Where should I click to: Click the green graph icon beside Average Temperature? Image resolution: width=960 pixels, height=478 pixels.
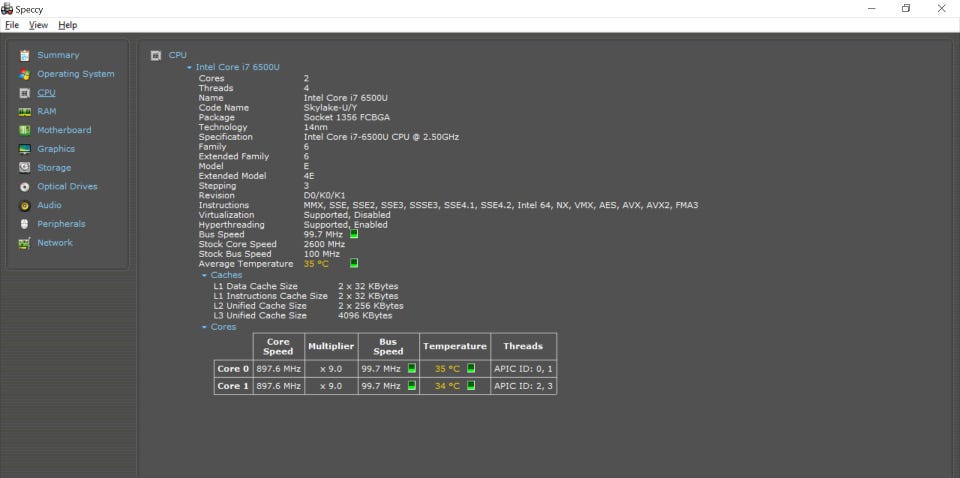pyautogui.click(x=354, y=263)
